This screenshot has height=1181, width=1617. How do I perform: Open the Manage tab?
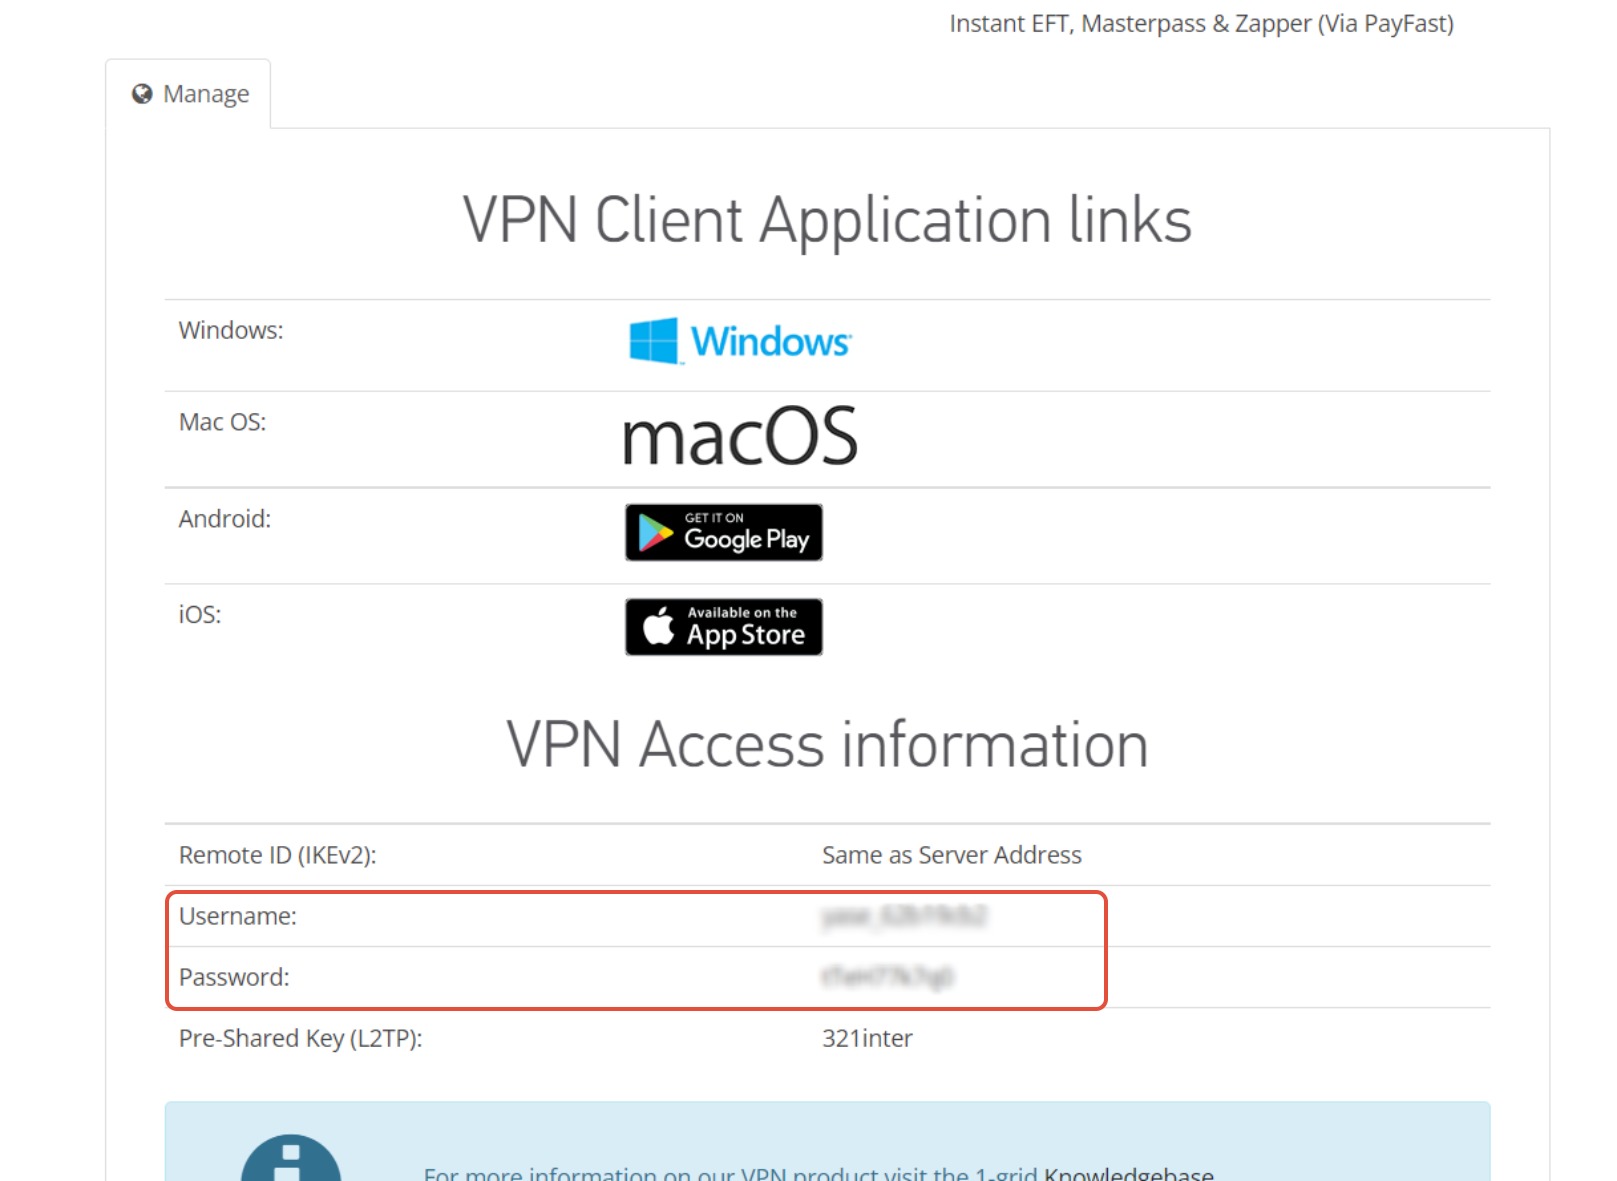tap(189, 94)
